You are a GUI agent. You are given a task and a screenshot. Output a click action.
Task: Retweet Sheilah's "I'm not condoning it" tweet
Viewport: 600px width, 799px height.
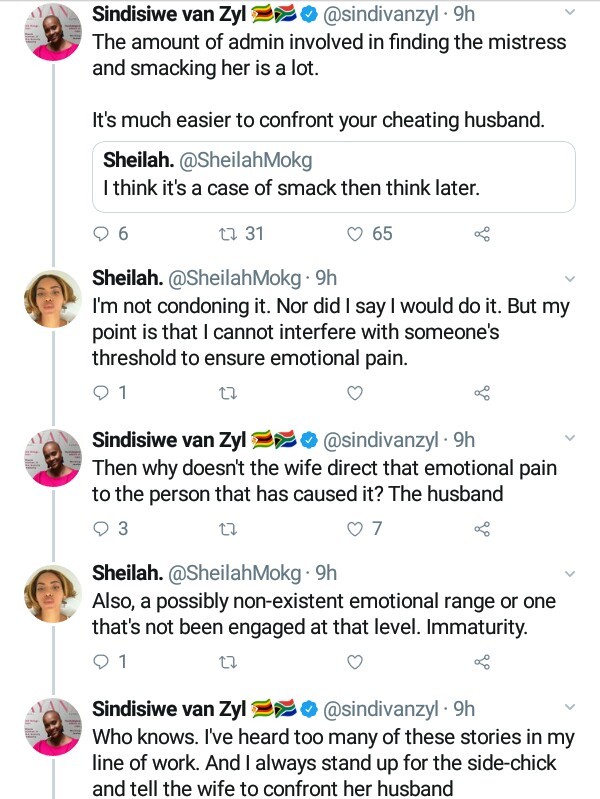click(x=226, y=393)
